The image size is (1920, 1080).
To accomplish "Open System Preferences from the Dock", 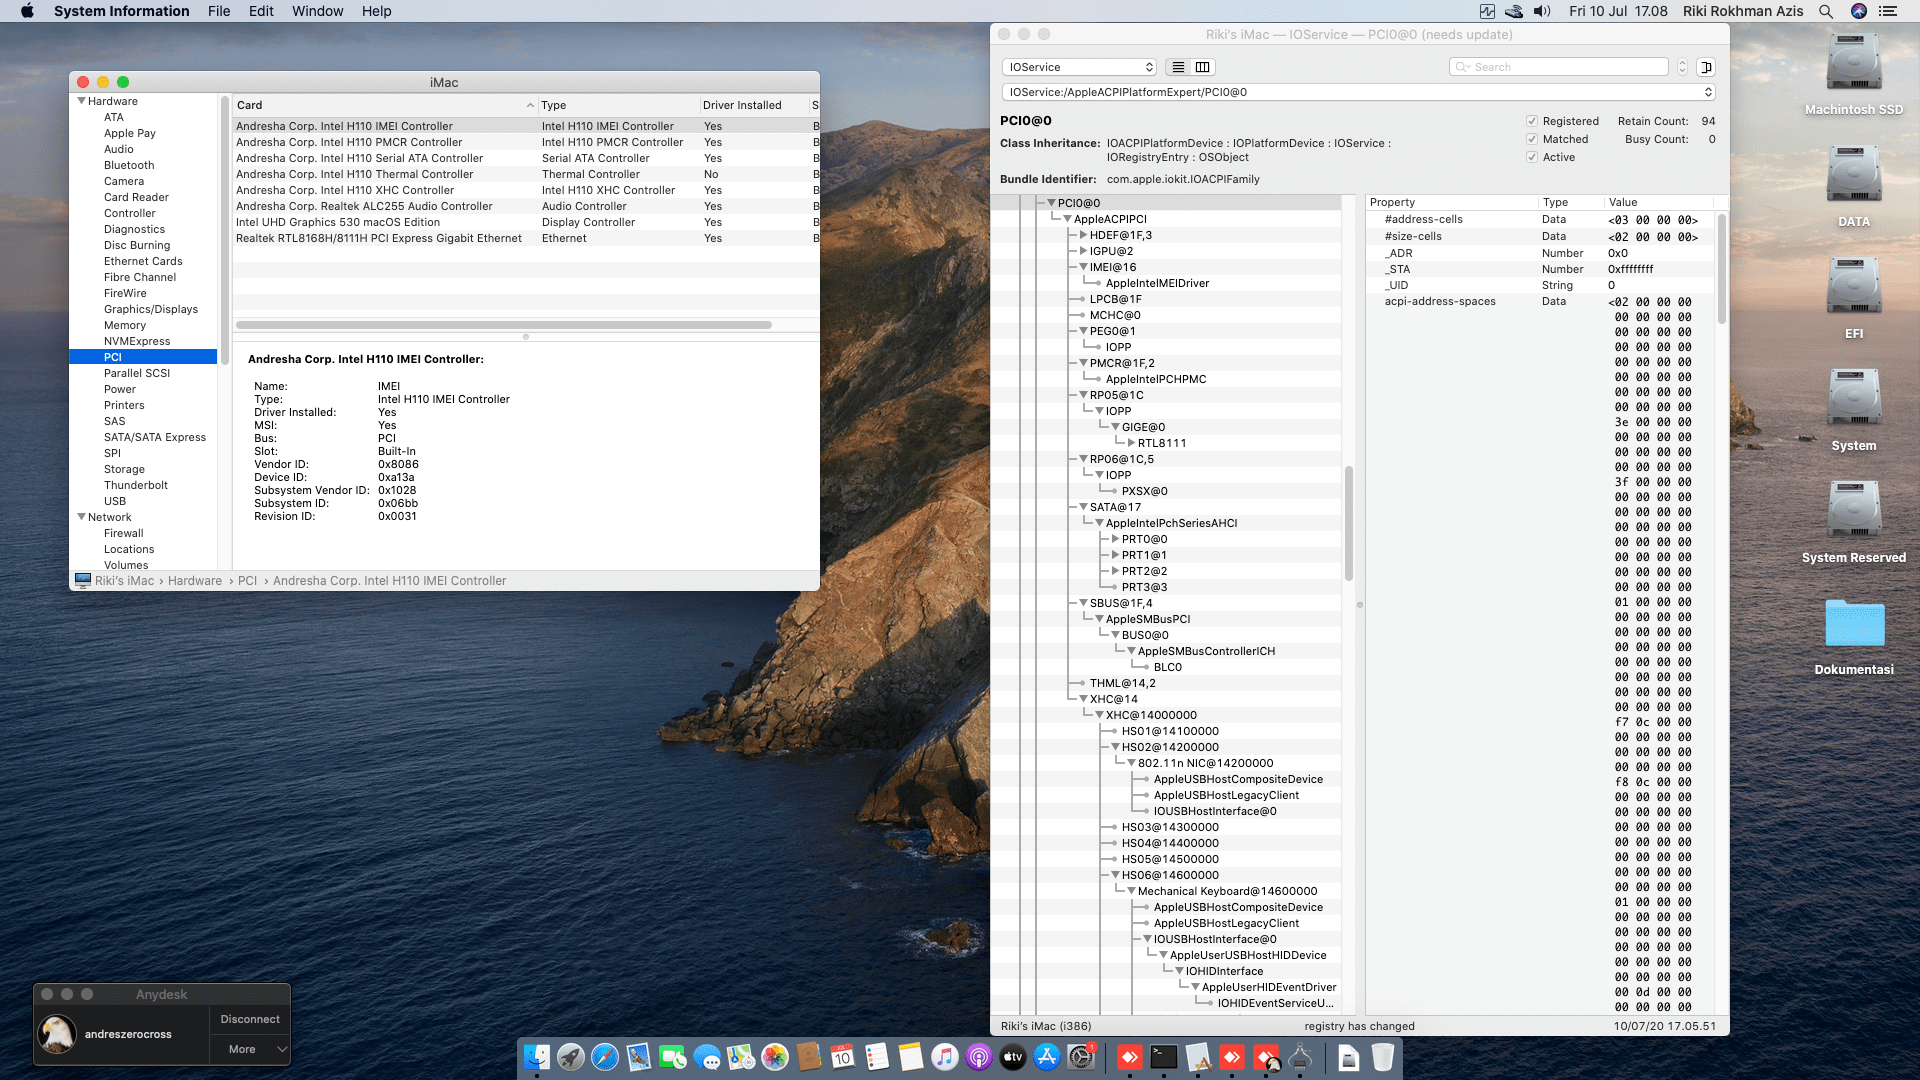I will pos(1081,1057).
